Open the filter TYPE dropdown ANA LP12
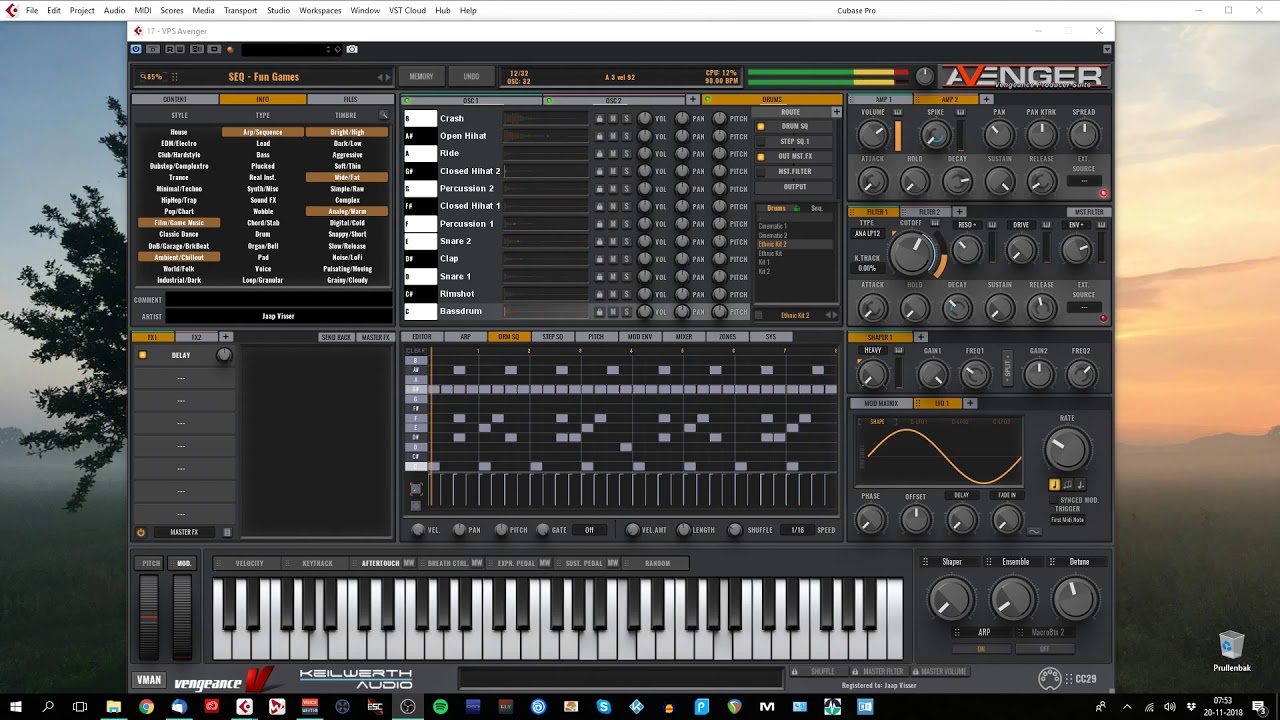This screenshot has width=1280, height=720. [x=867, y=233]
